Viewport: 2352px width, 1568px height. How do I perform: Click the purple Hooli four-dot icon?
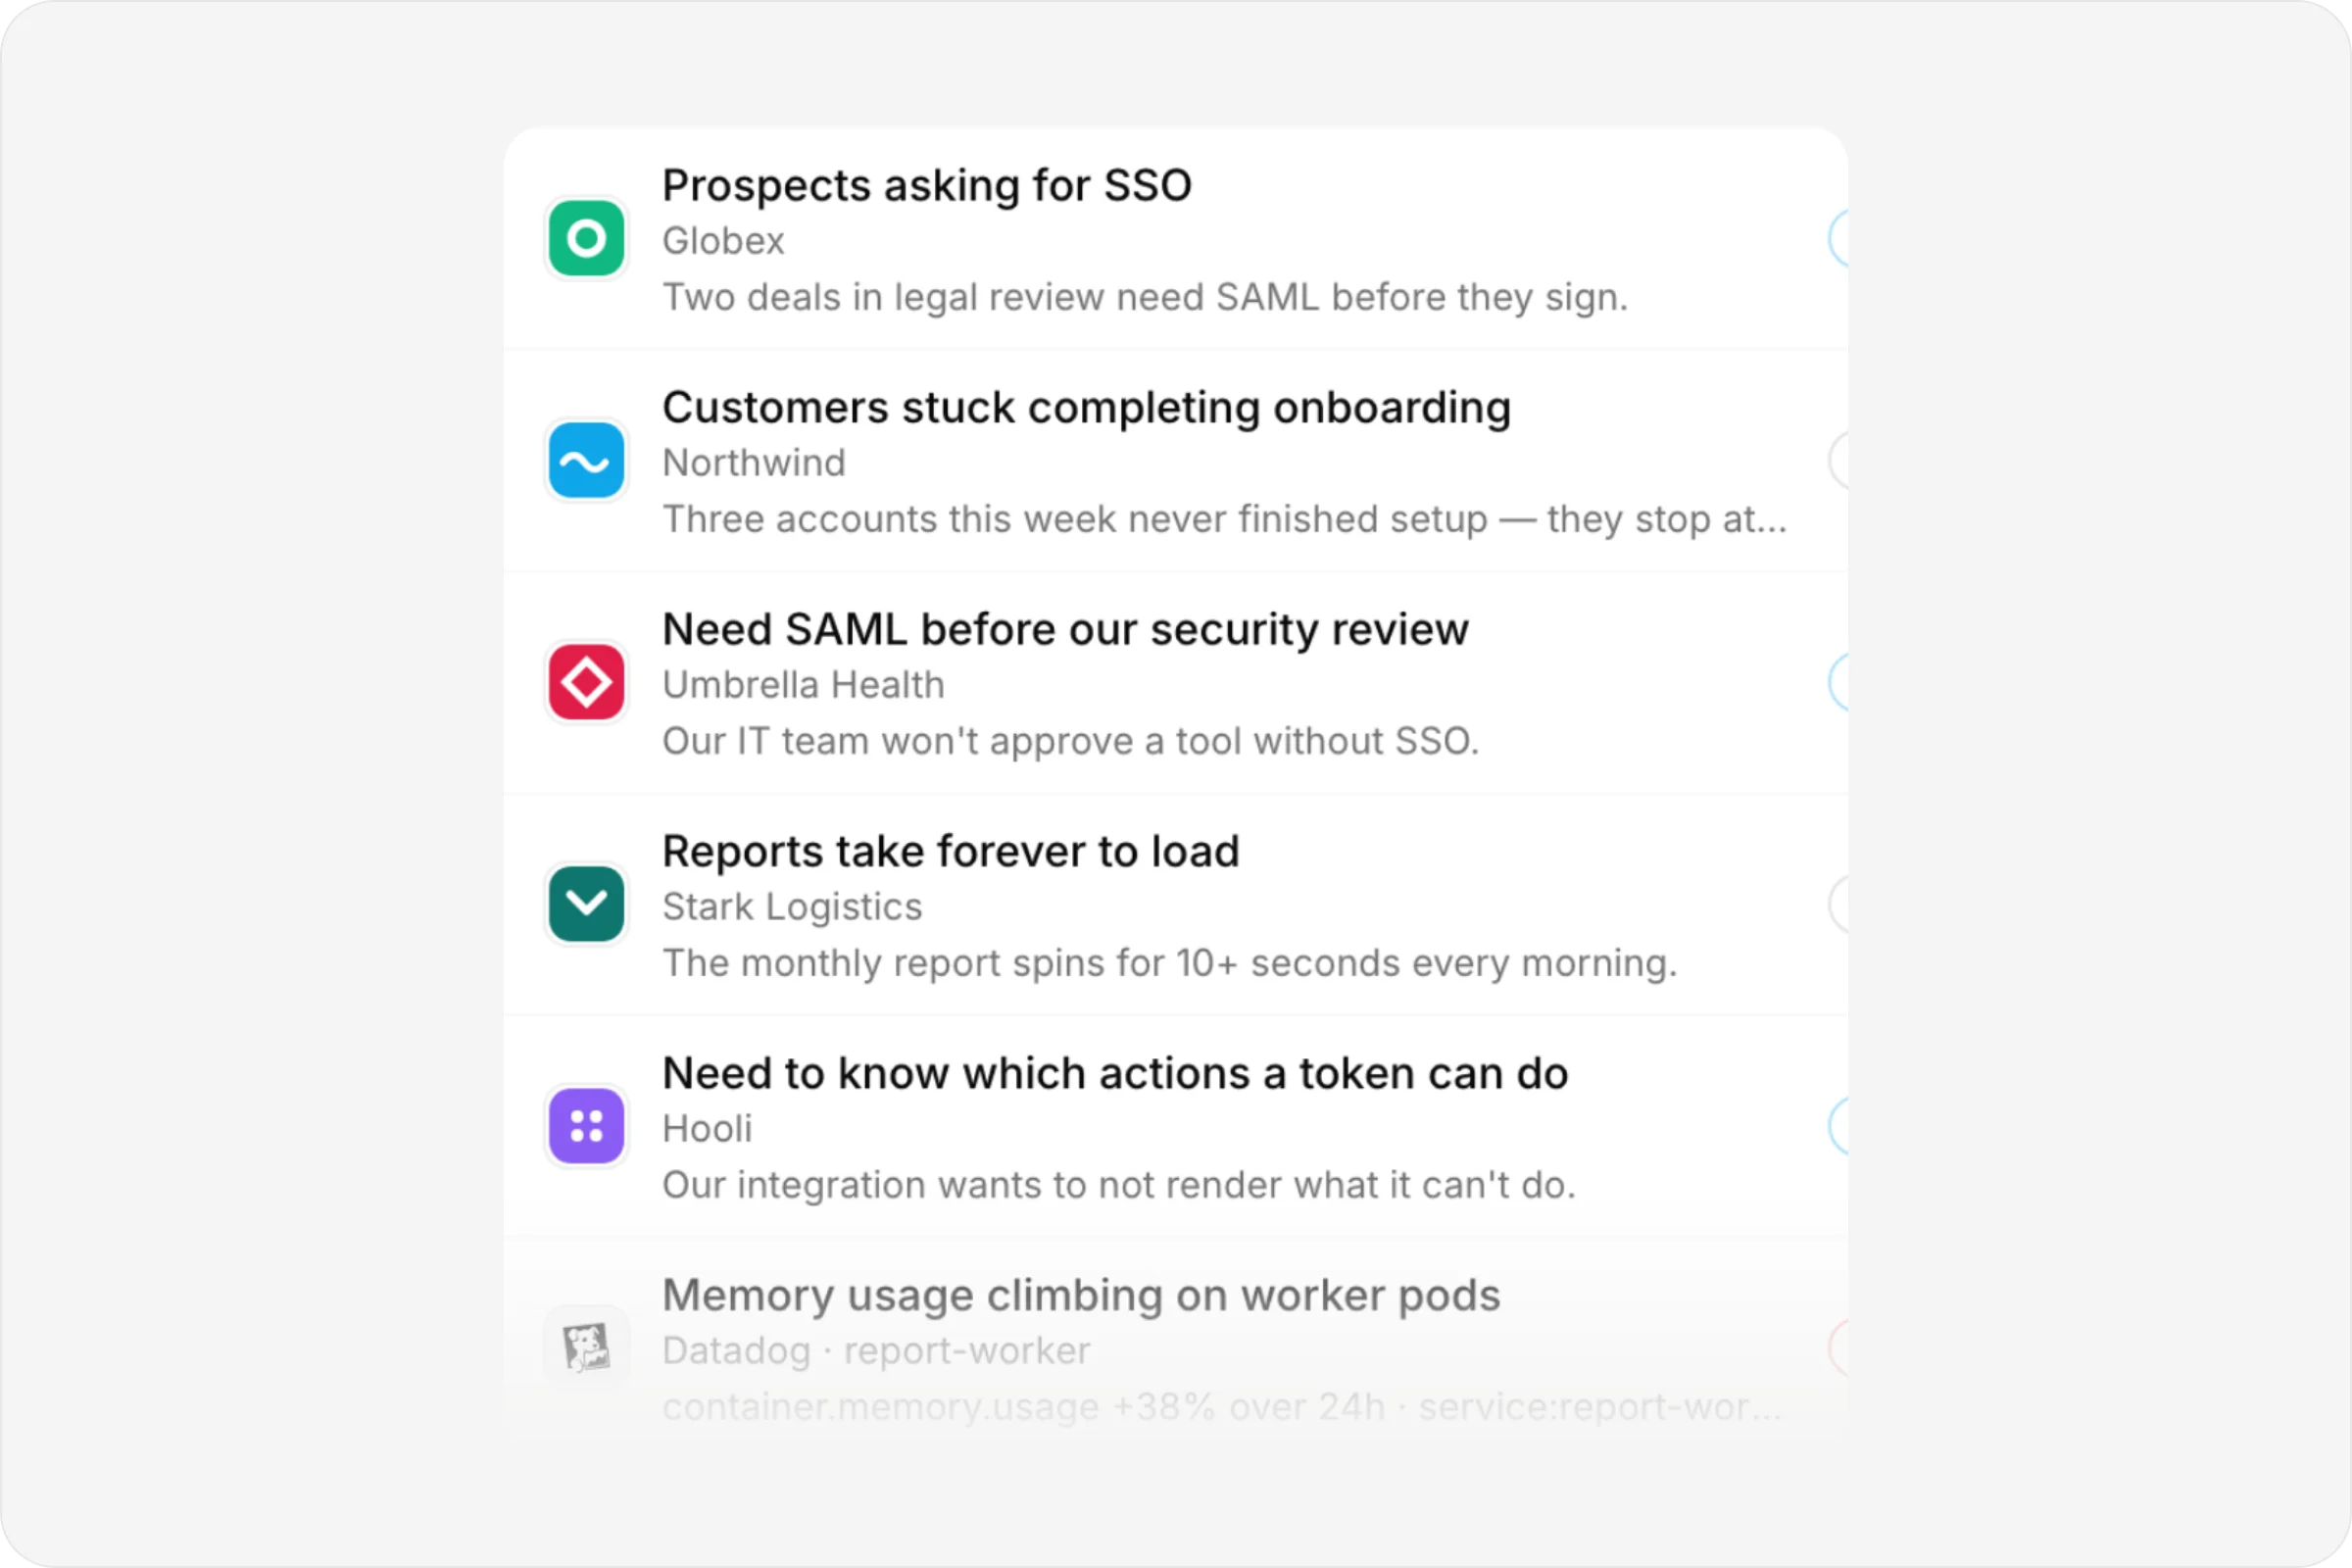pyautogui.click(x=586, y=1126)
